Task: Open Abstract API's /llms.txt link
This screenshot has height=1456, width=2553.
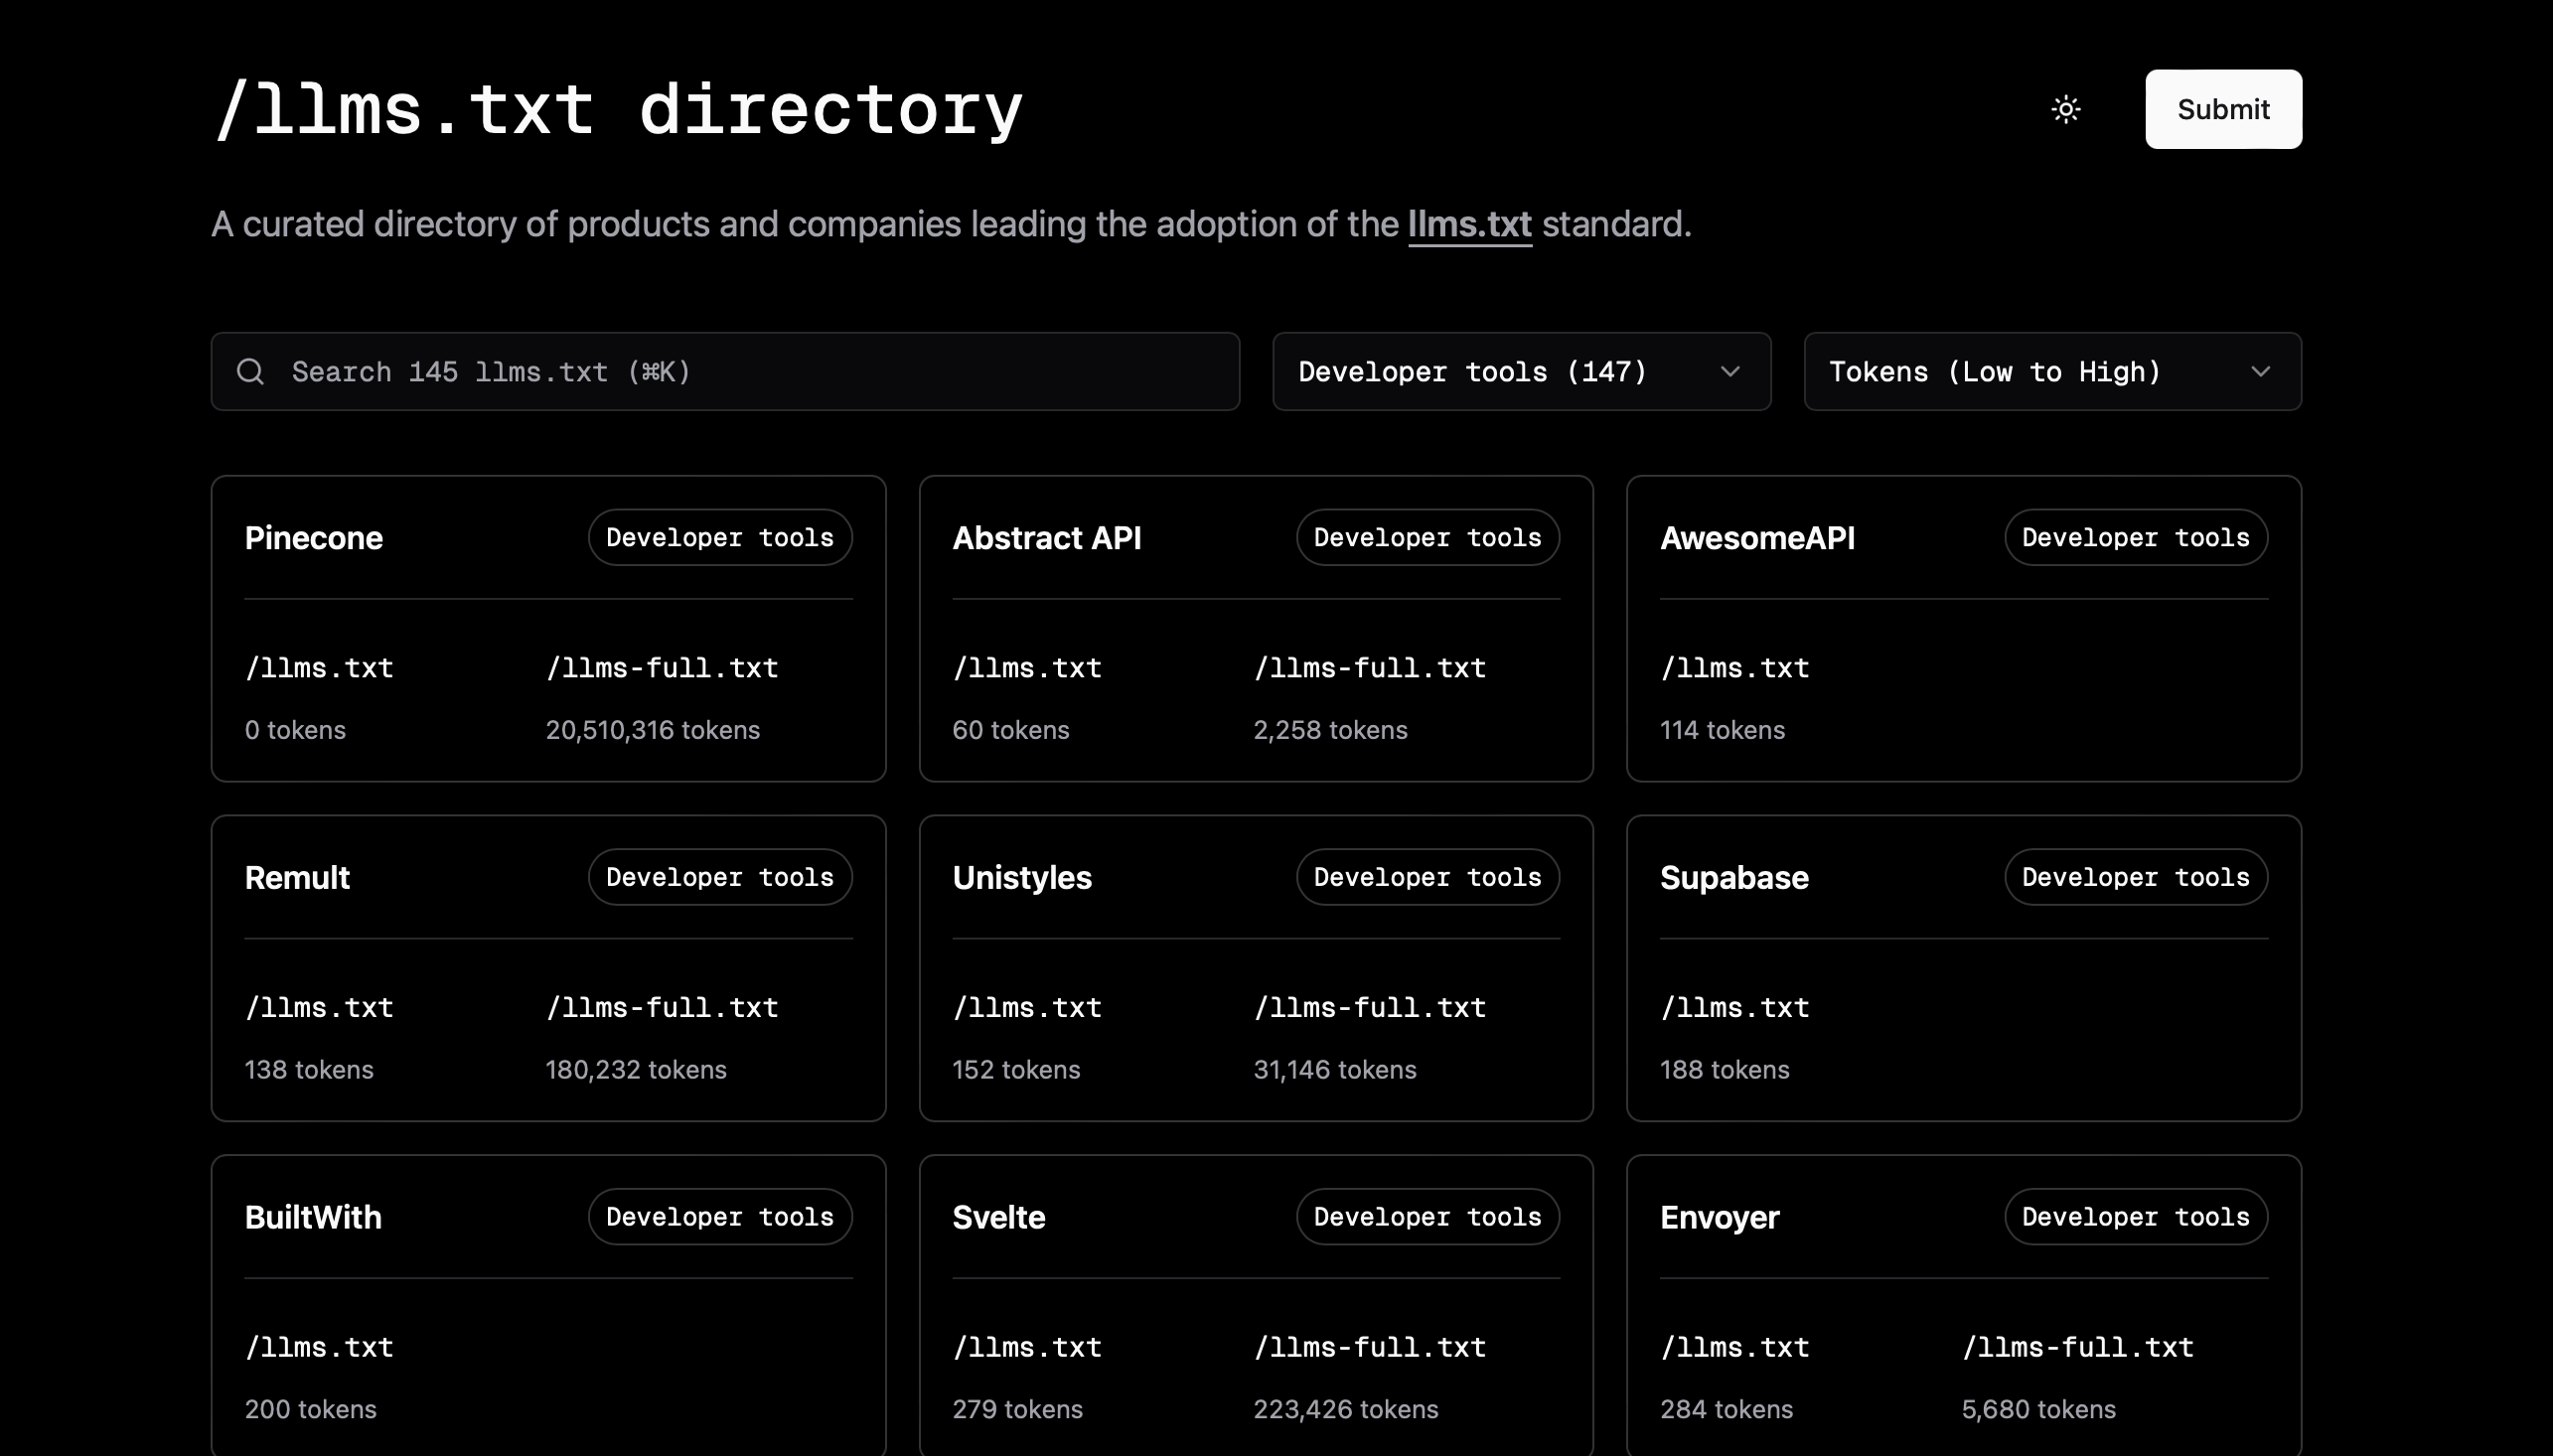Action: click(1026, 668)
